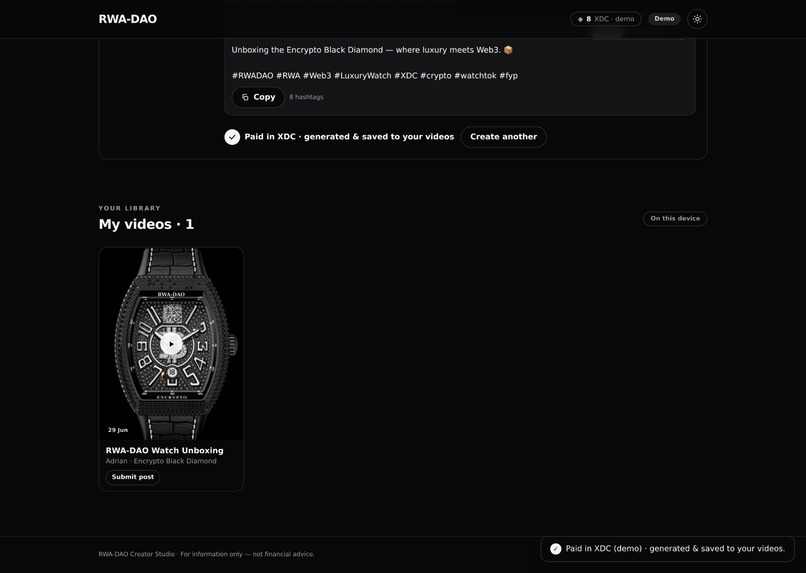Viewport: 806px width, 573px height.
Task: Click the package emoji in caption text
Action: pyautogui.click(x=508, y=50)
